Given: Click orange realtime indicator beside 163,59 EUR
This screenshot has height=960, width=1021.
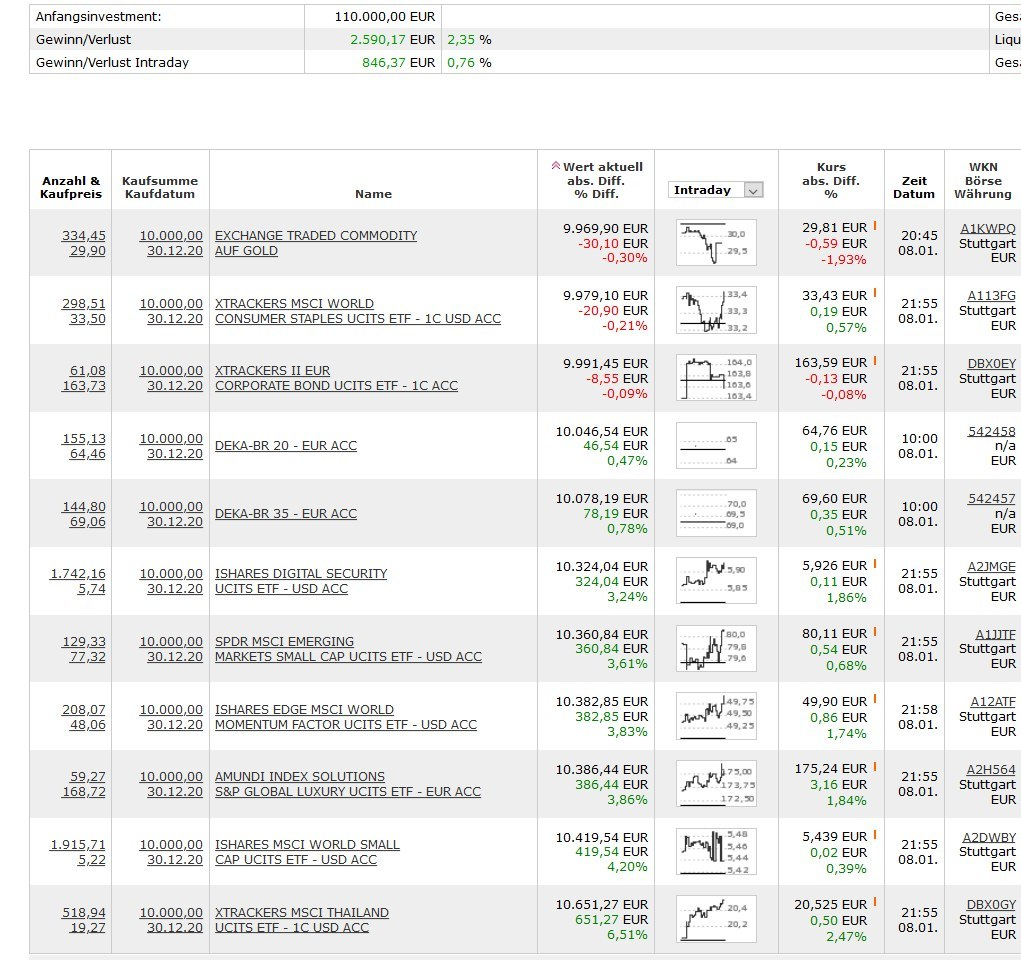Looking at the screenshot, I should coord(874,360).
